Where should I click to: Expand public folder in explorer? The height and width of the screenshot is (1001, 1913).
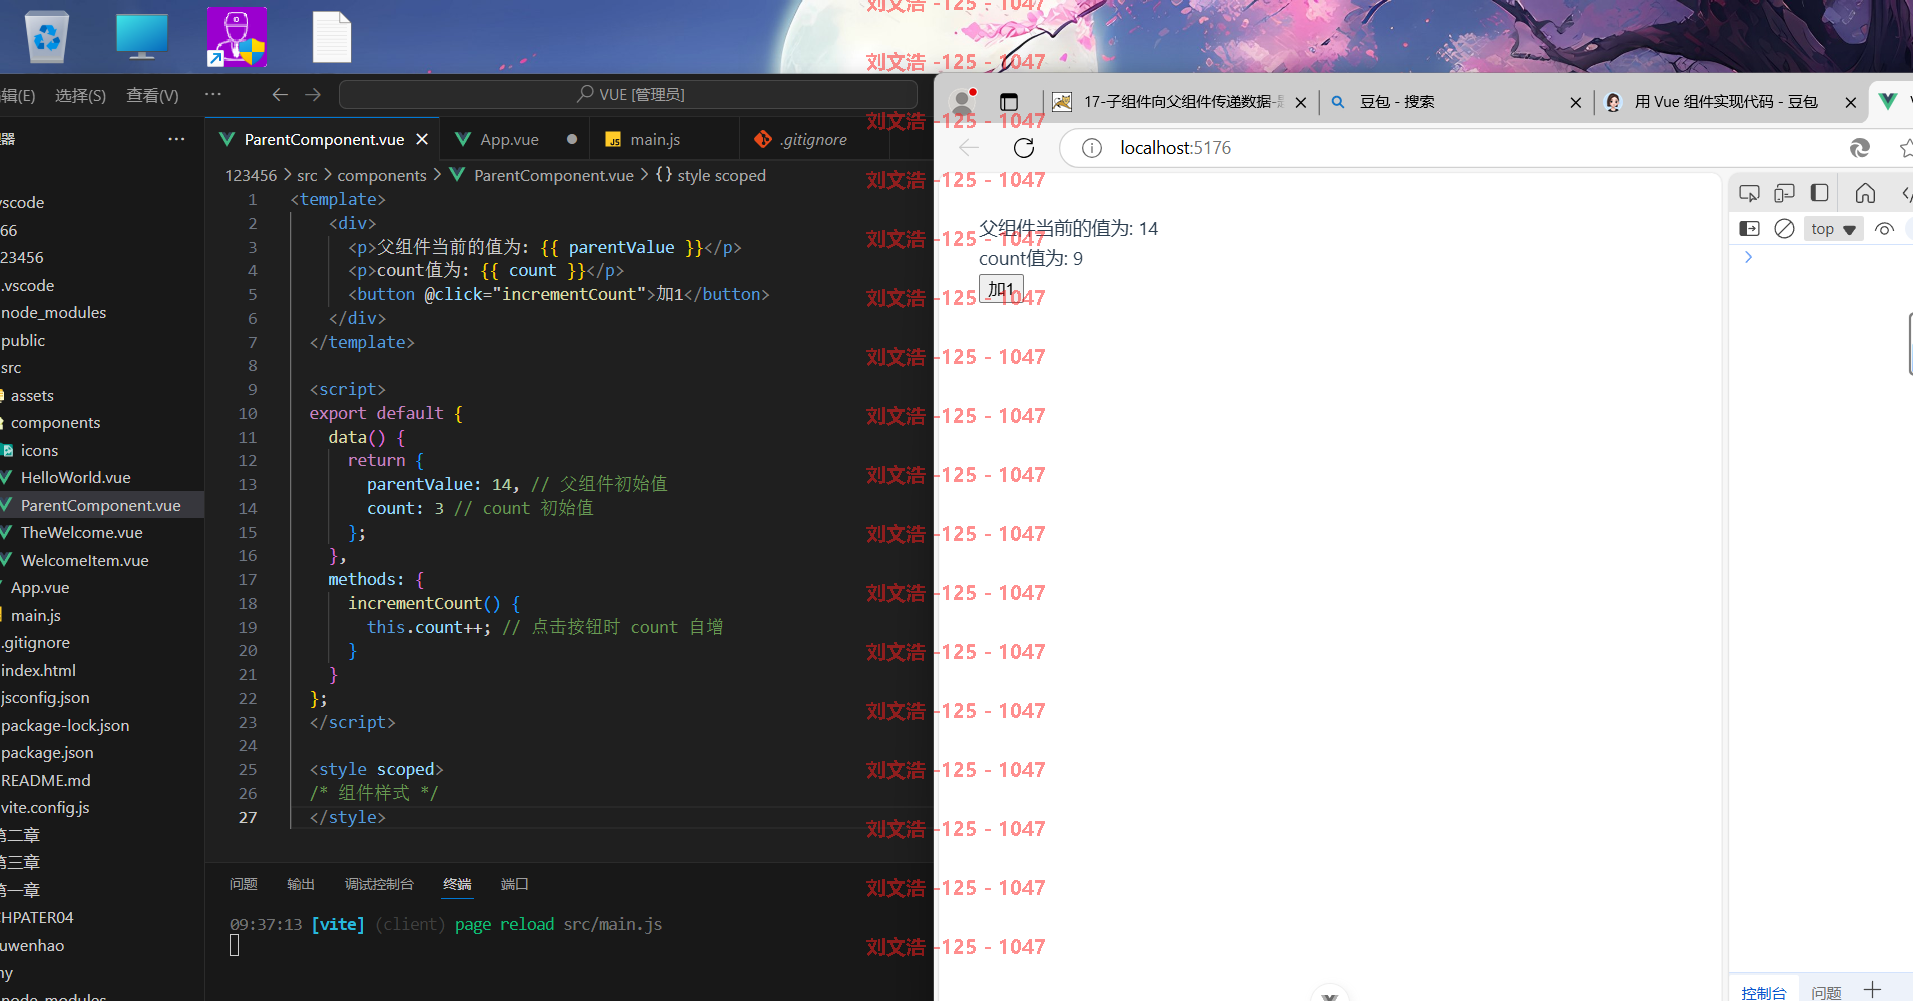23,340
